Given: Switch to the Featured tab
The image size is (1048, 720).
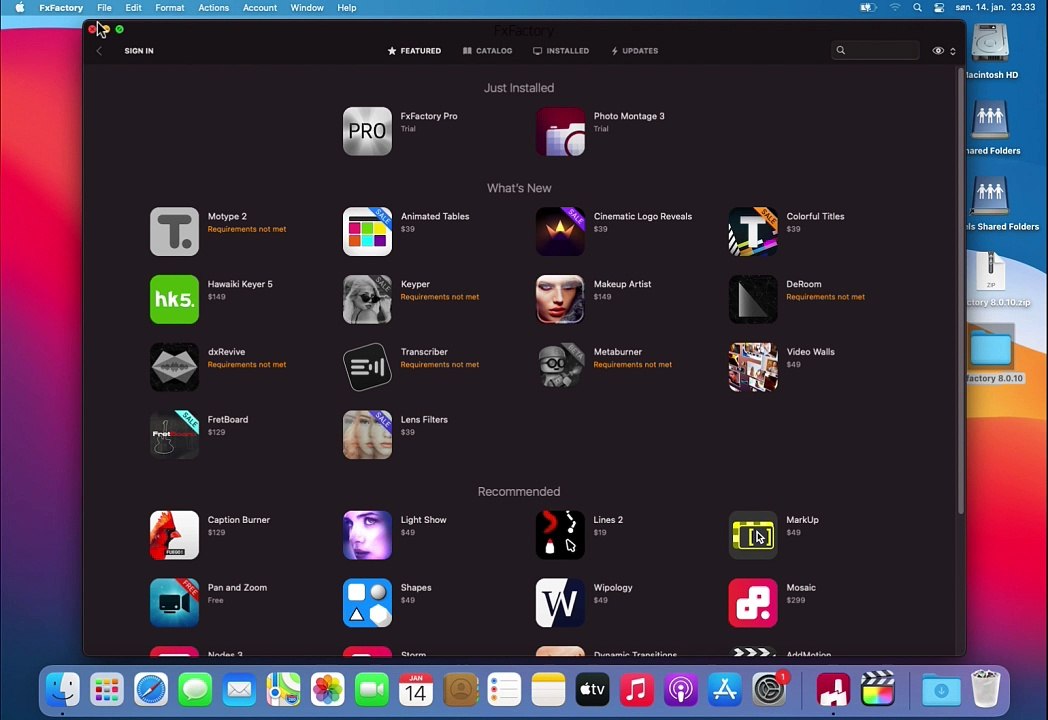Looking at the screenshot, I should (x=414, y=51).
